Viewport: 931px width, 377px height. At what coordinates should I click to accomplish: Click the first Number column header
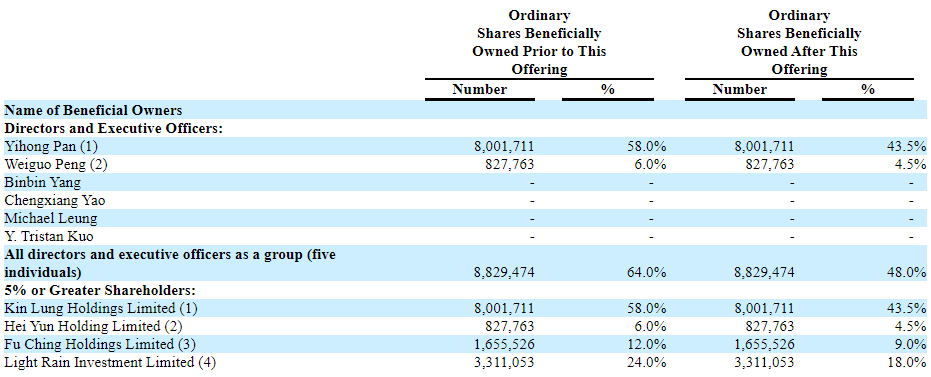(480, 90)
